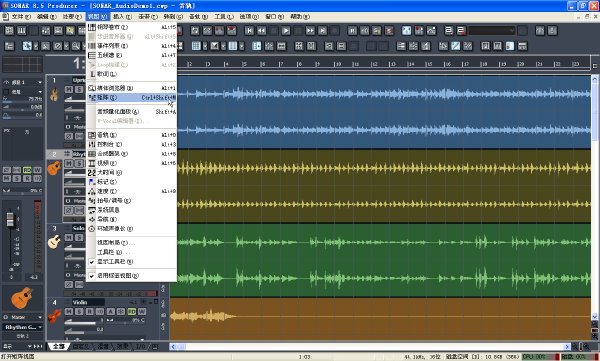Open Tempo view entry (Alt+9)

(132, 191)
